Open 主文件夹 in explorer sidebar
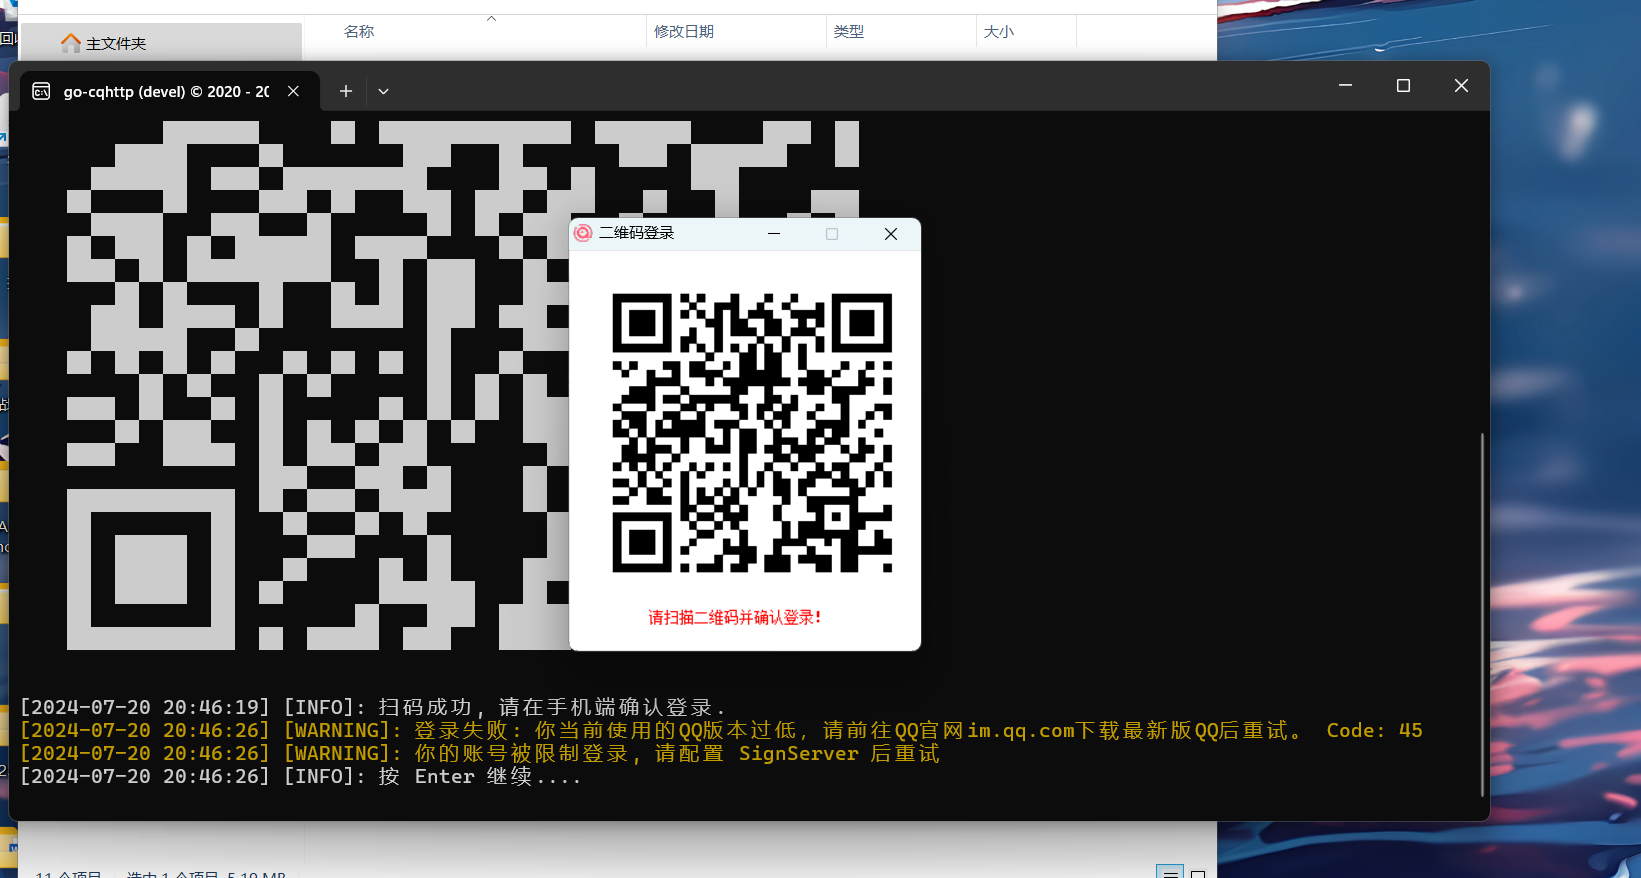Image resolution: width=1641 pixels, height=878 pixels. coord(160,43)
